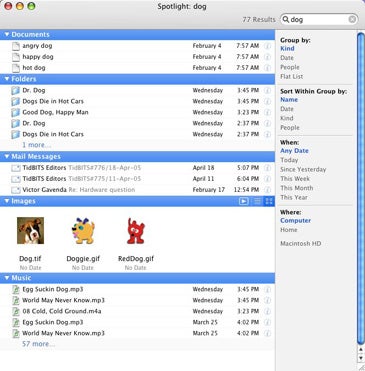Image resolution: width=365 pixels, height=371 pixels.
Task: Select Macintosh HD under Where
Action: [x=301, y=244]
